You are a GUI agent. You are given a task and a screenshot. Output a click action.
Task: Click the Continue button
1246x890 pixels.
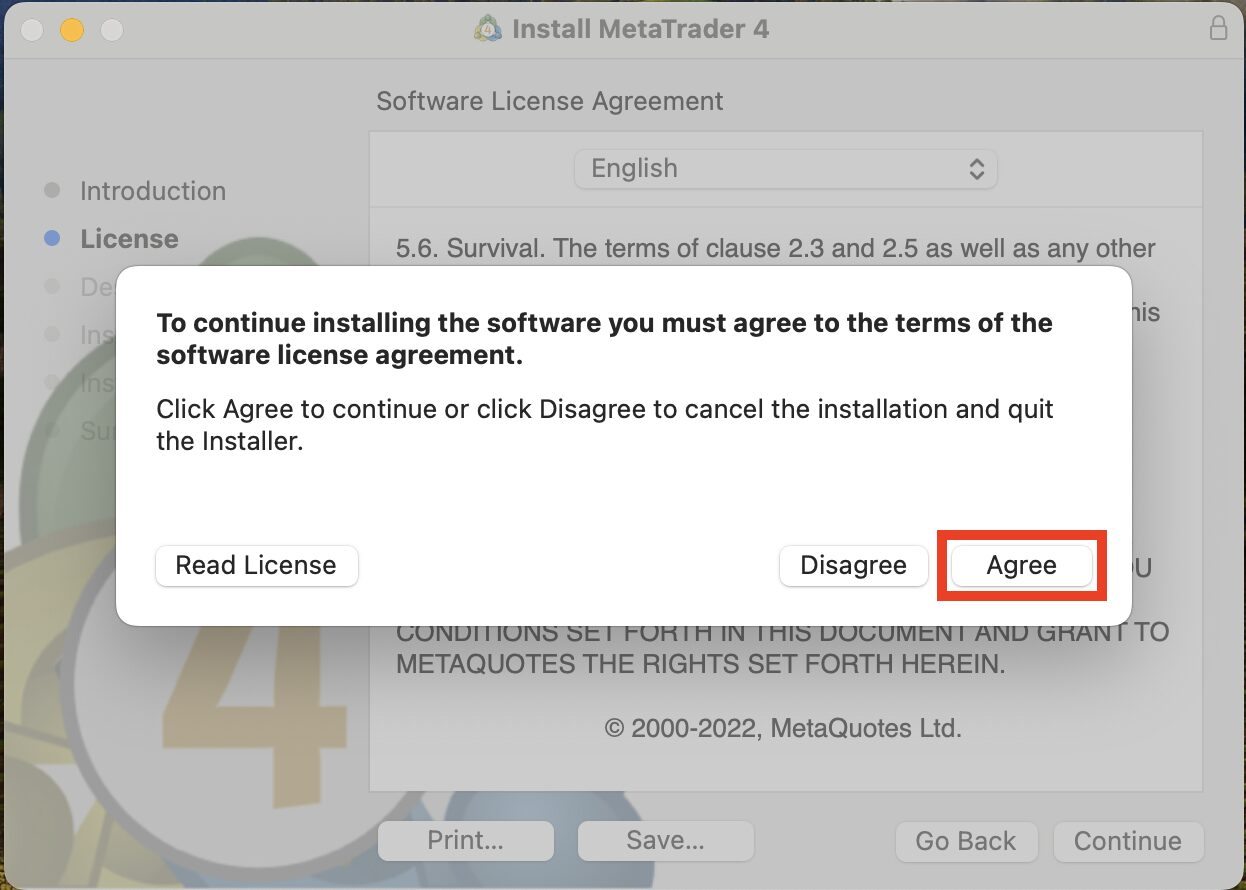click(1127, 841)
